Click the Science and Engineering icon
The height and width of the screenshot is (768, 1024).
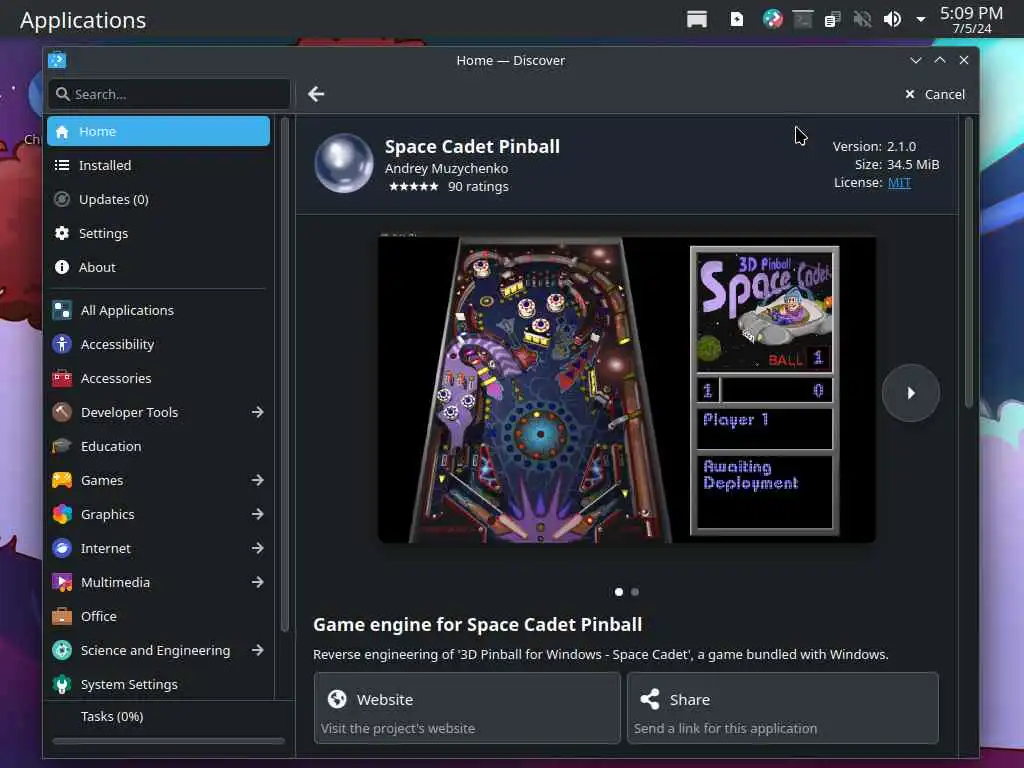click(62, 650)
